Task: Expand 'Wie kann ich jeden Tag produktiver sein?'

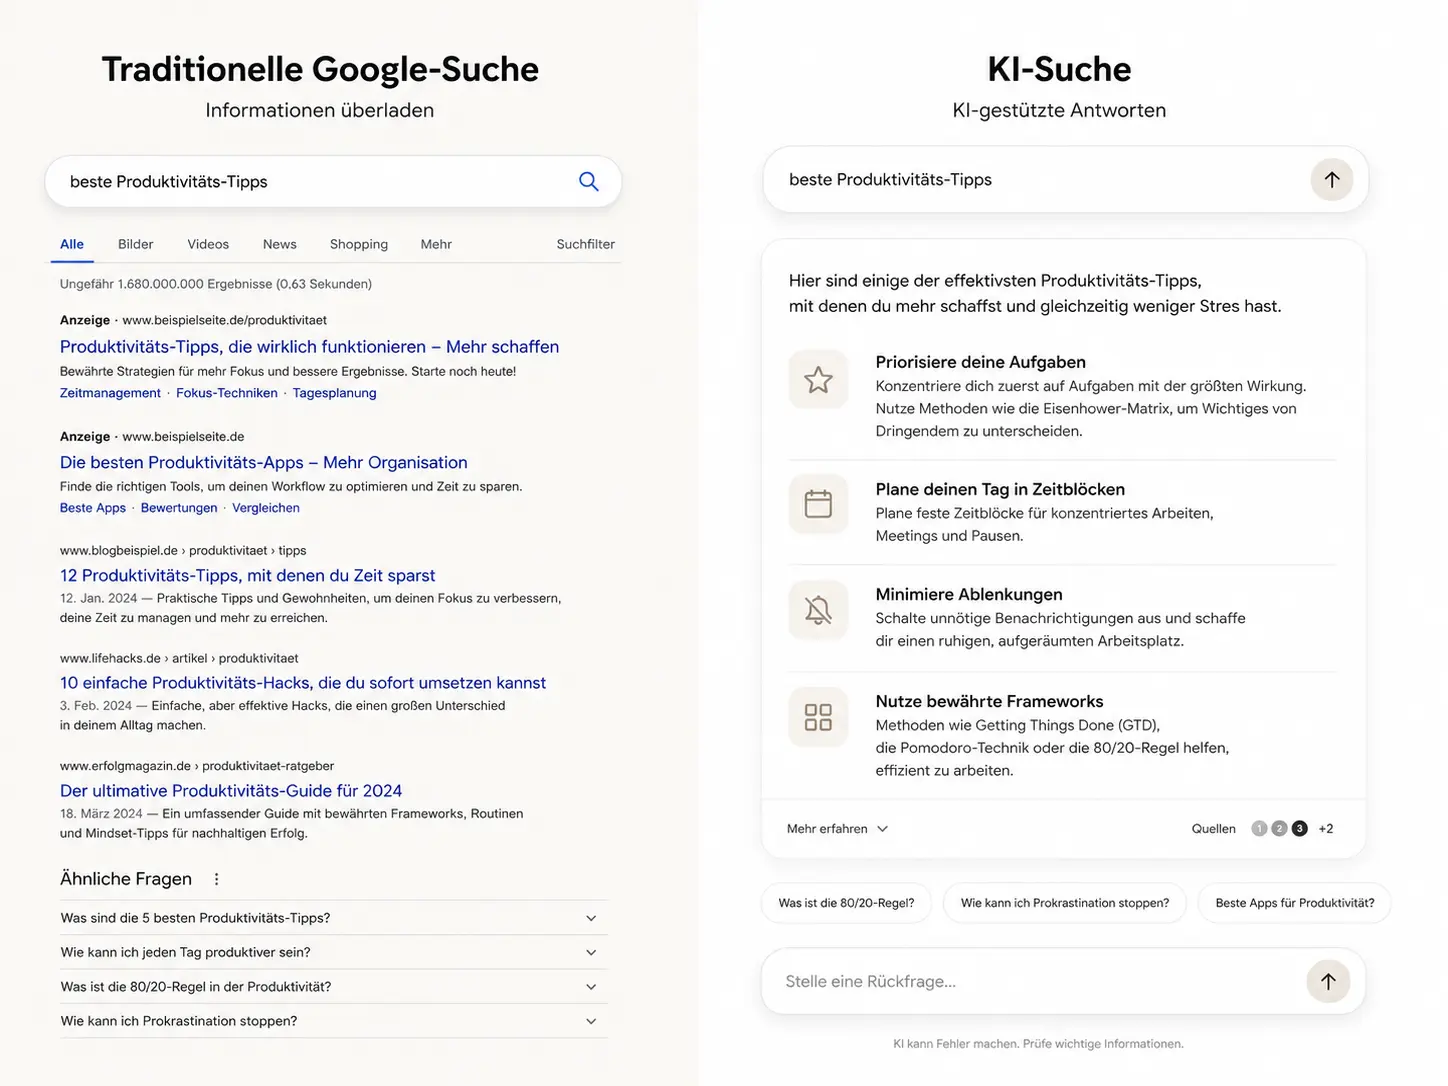Action: (334, 952)
